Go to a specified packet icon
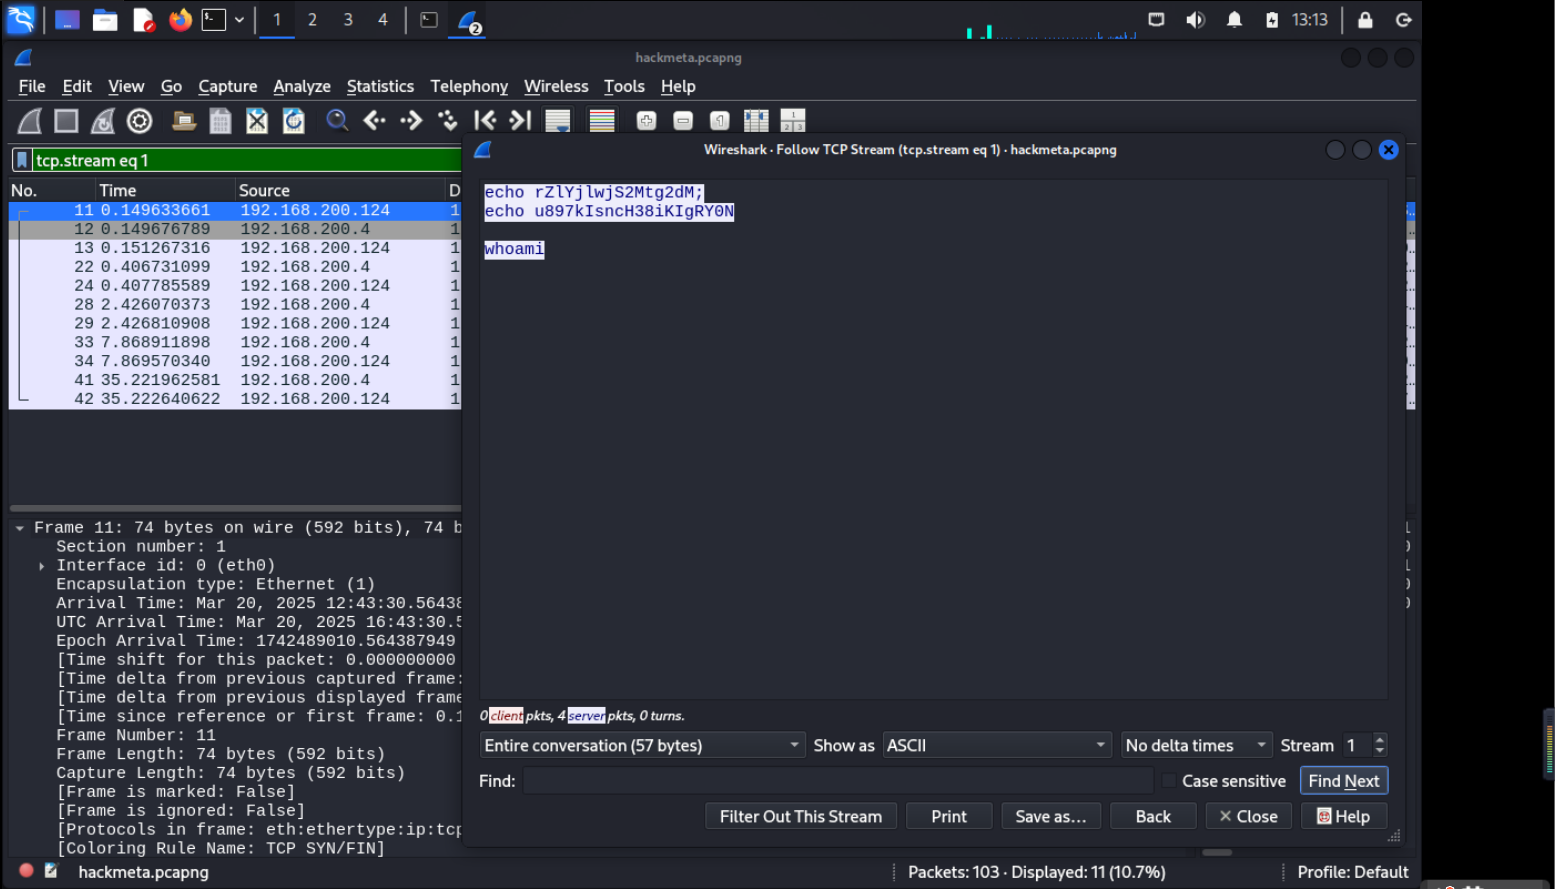This screenshot has height=889, width=1555. 447,121
